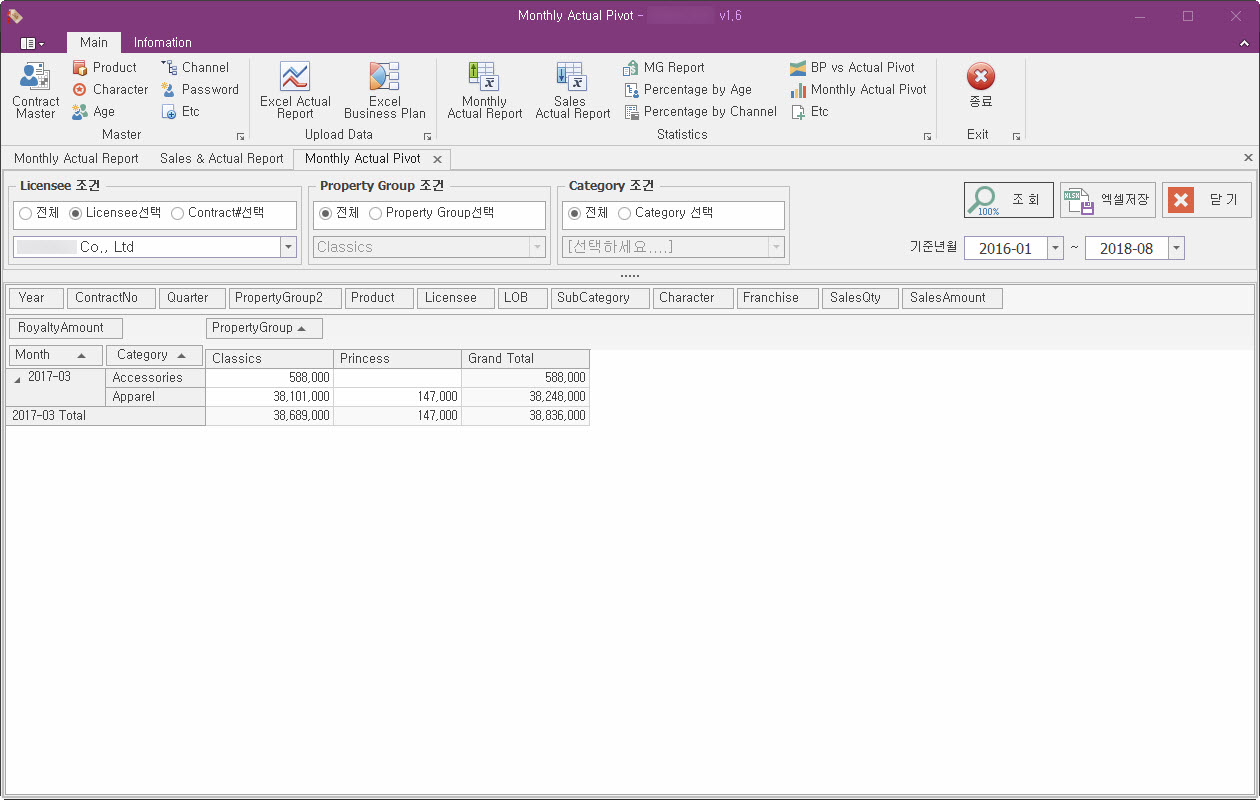Open the Character master
Screen dimensions: 1260x800
pyautogui.click(x=110, y=89)
